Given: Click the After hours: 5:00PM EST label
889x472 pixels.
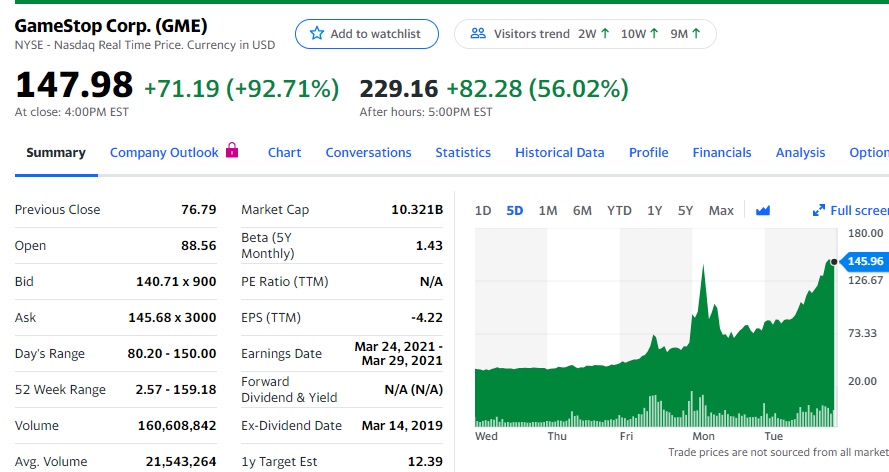Looking at the screenshot, I should [x=425, y=112].
